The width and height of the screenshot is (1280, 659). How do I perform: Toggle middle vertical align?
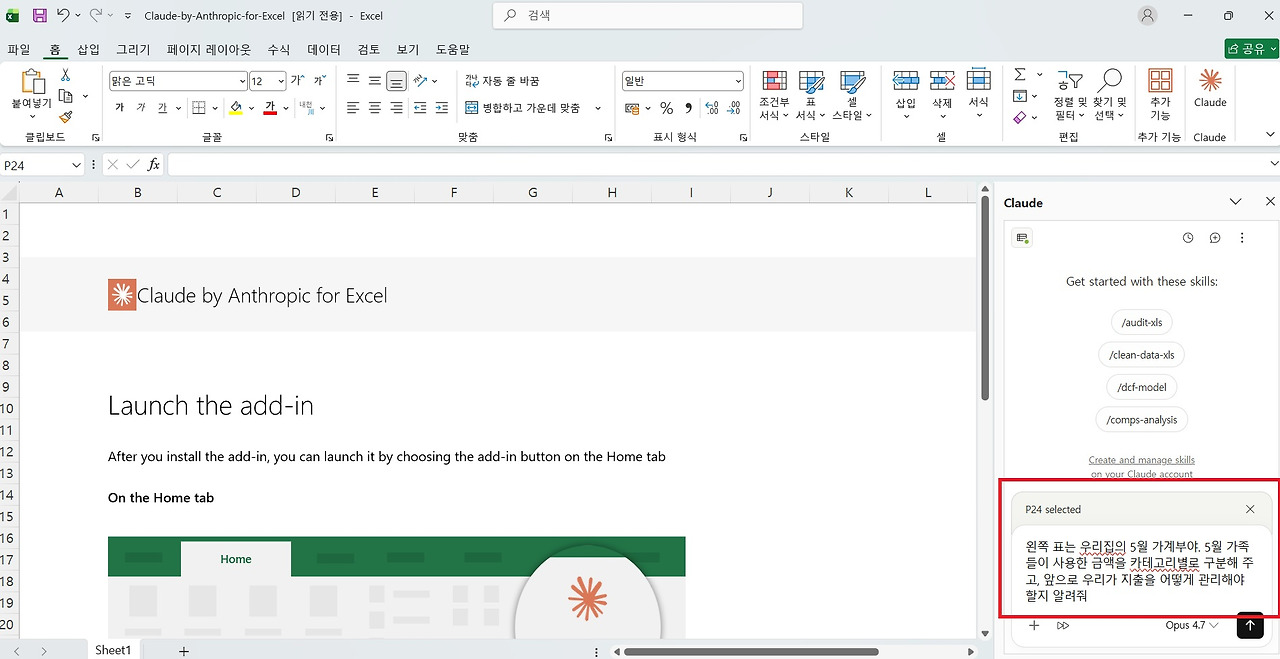374,81
